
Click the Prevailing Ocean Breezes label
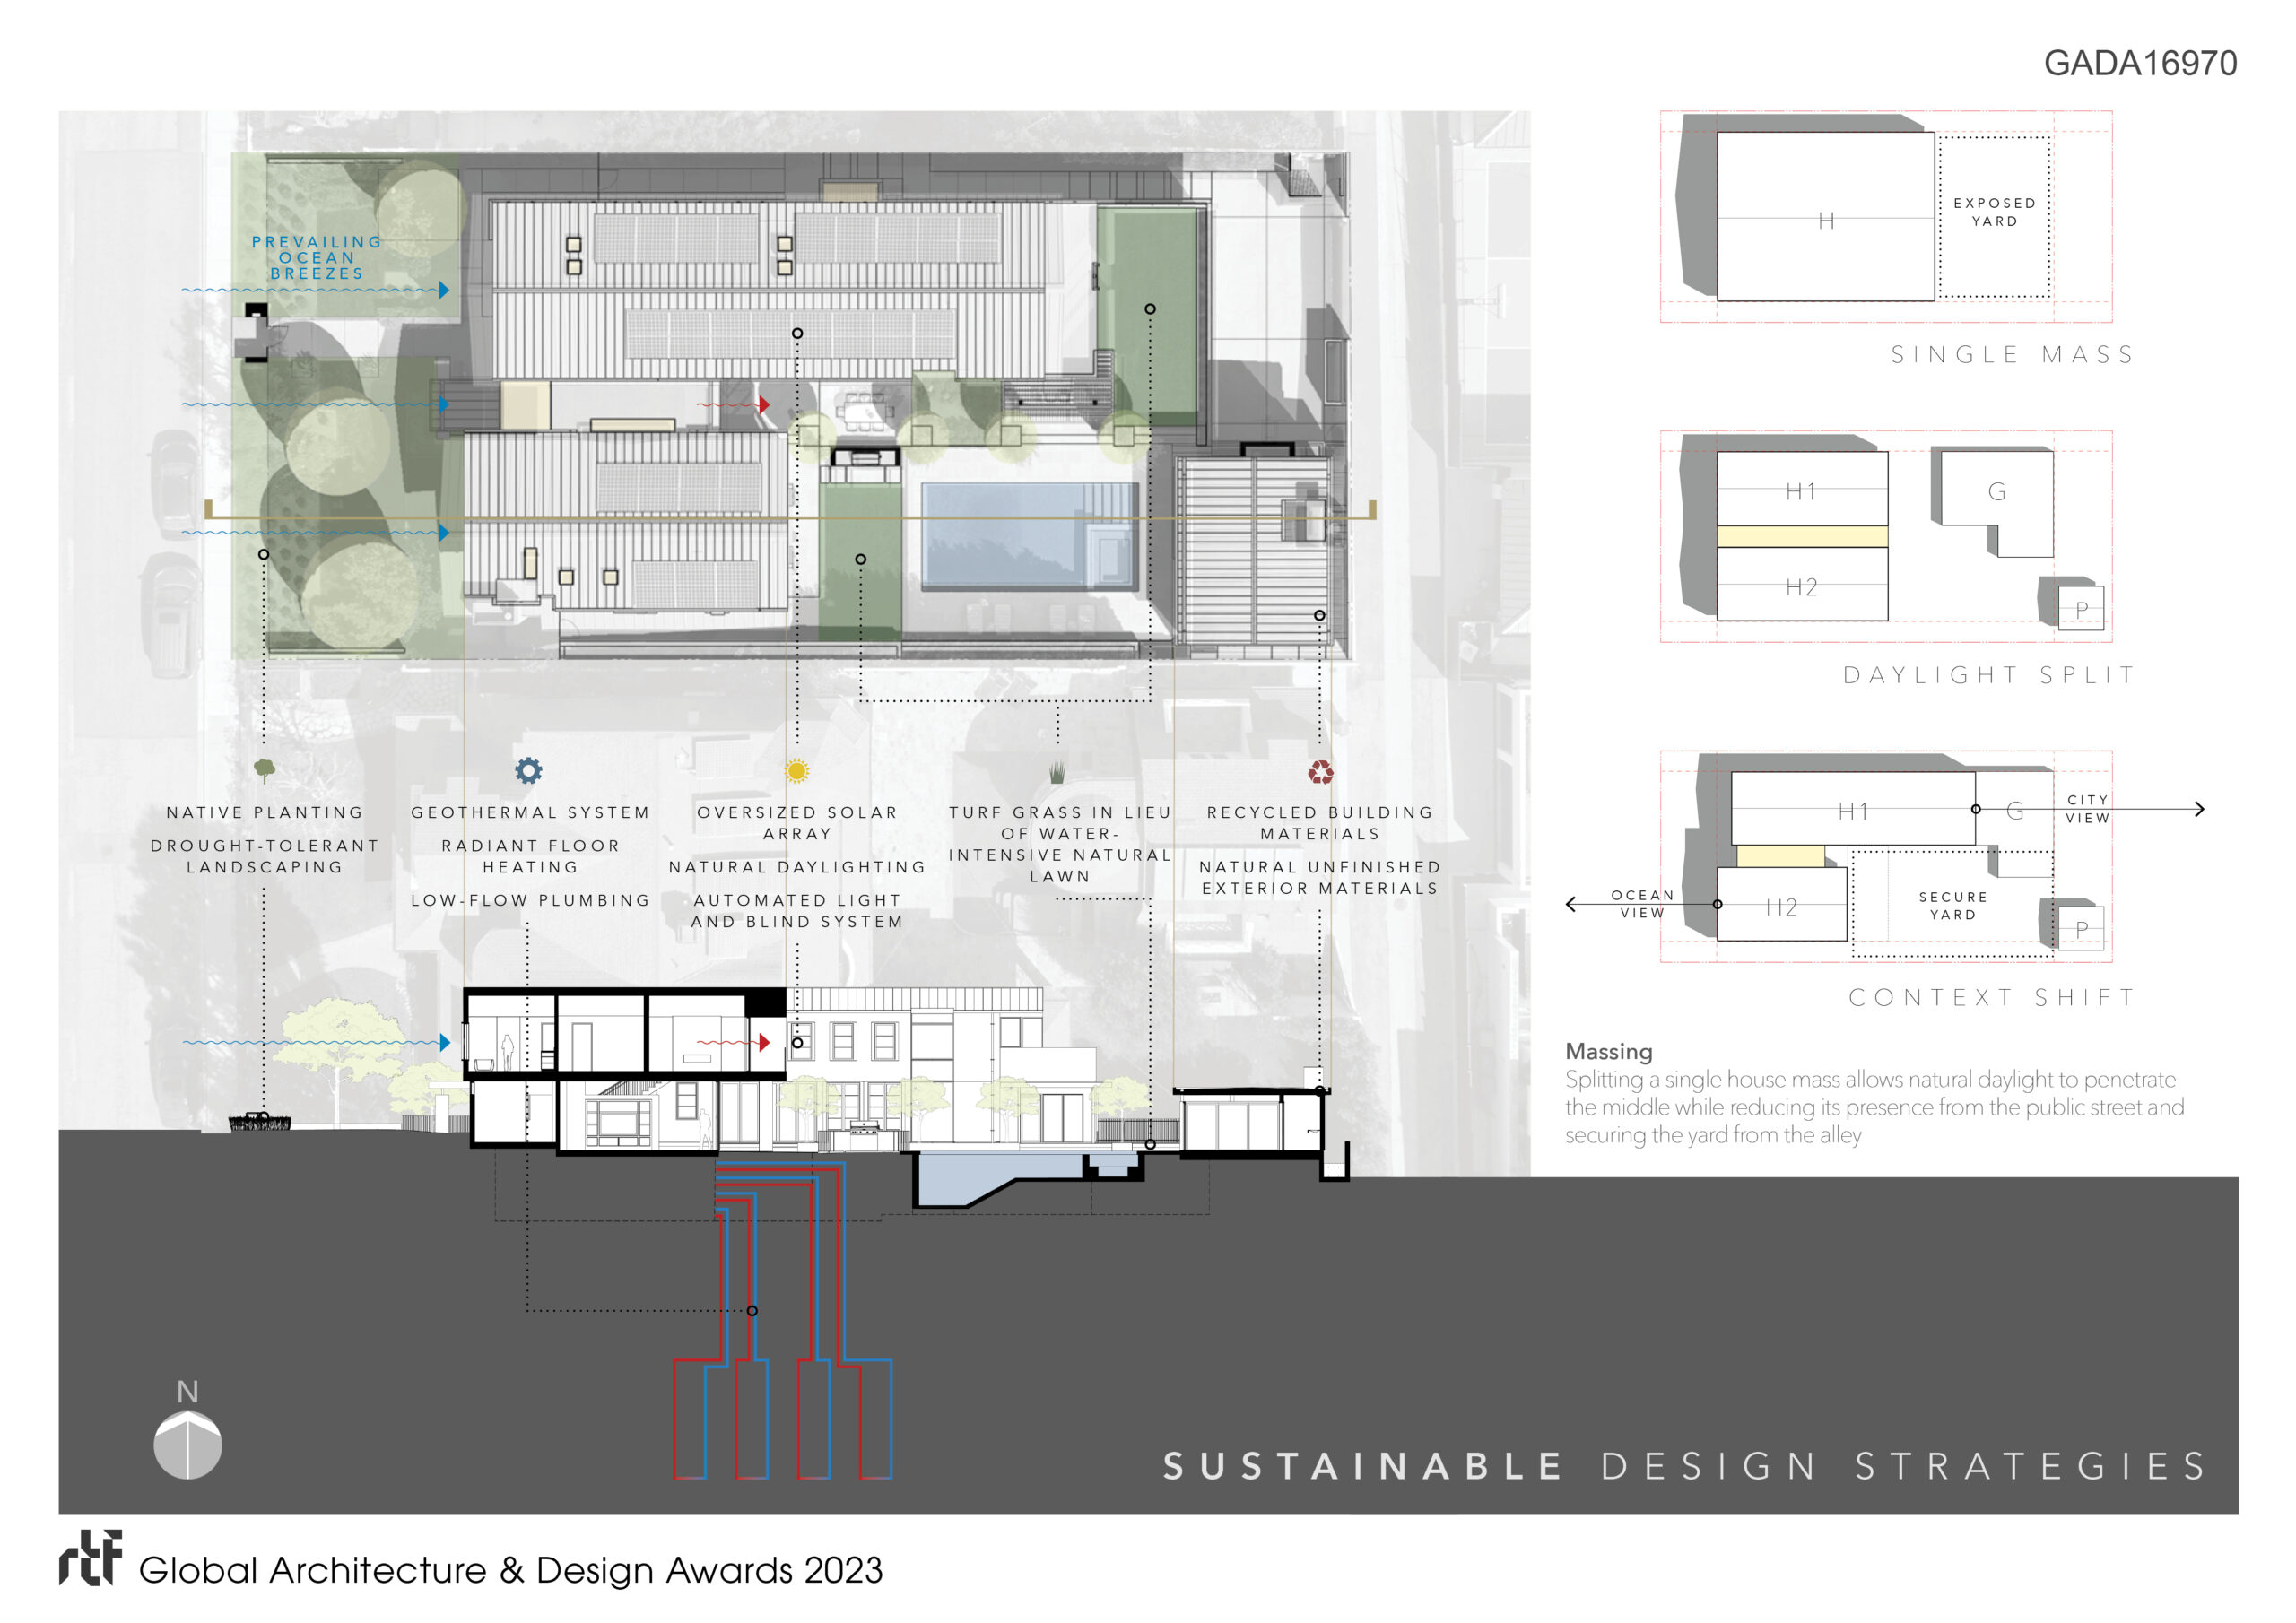point(317,257)
